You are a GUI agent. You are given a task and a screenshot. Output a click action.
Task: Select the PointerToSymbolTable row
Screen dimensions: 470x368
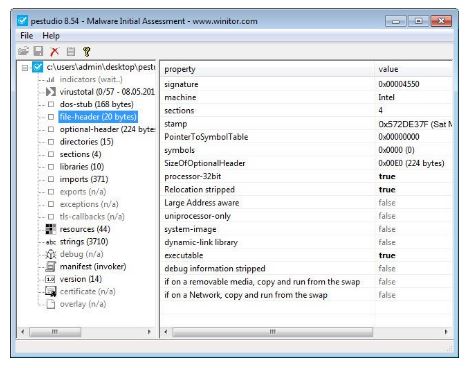[x=307, y=137]
